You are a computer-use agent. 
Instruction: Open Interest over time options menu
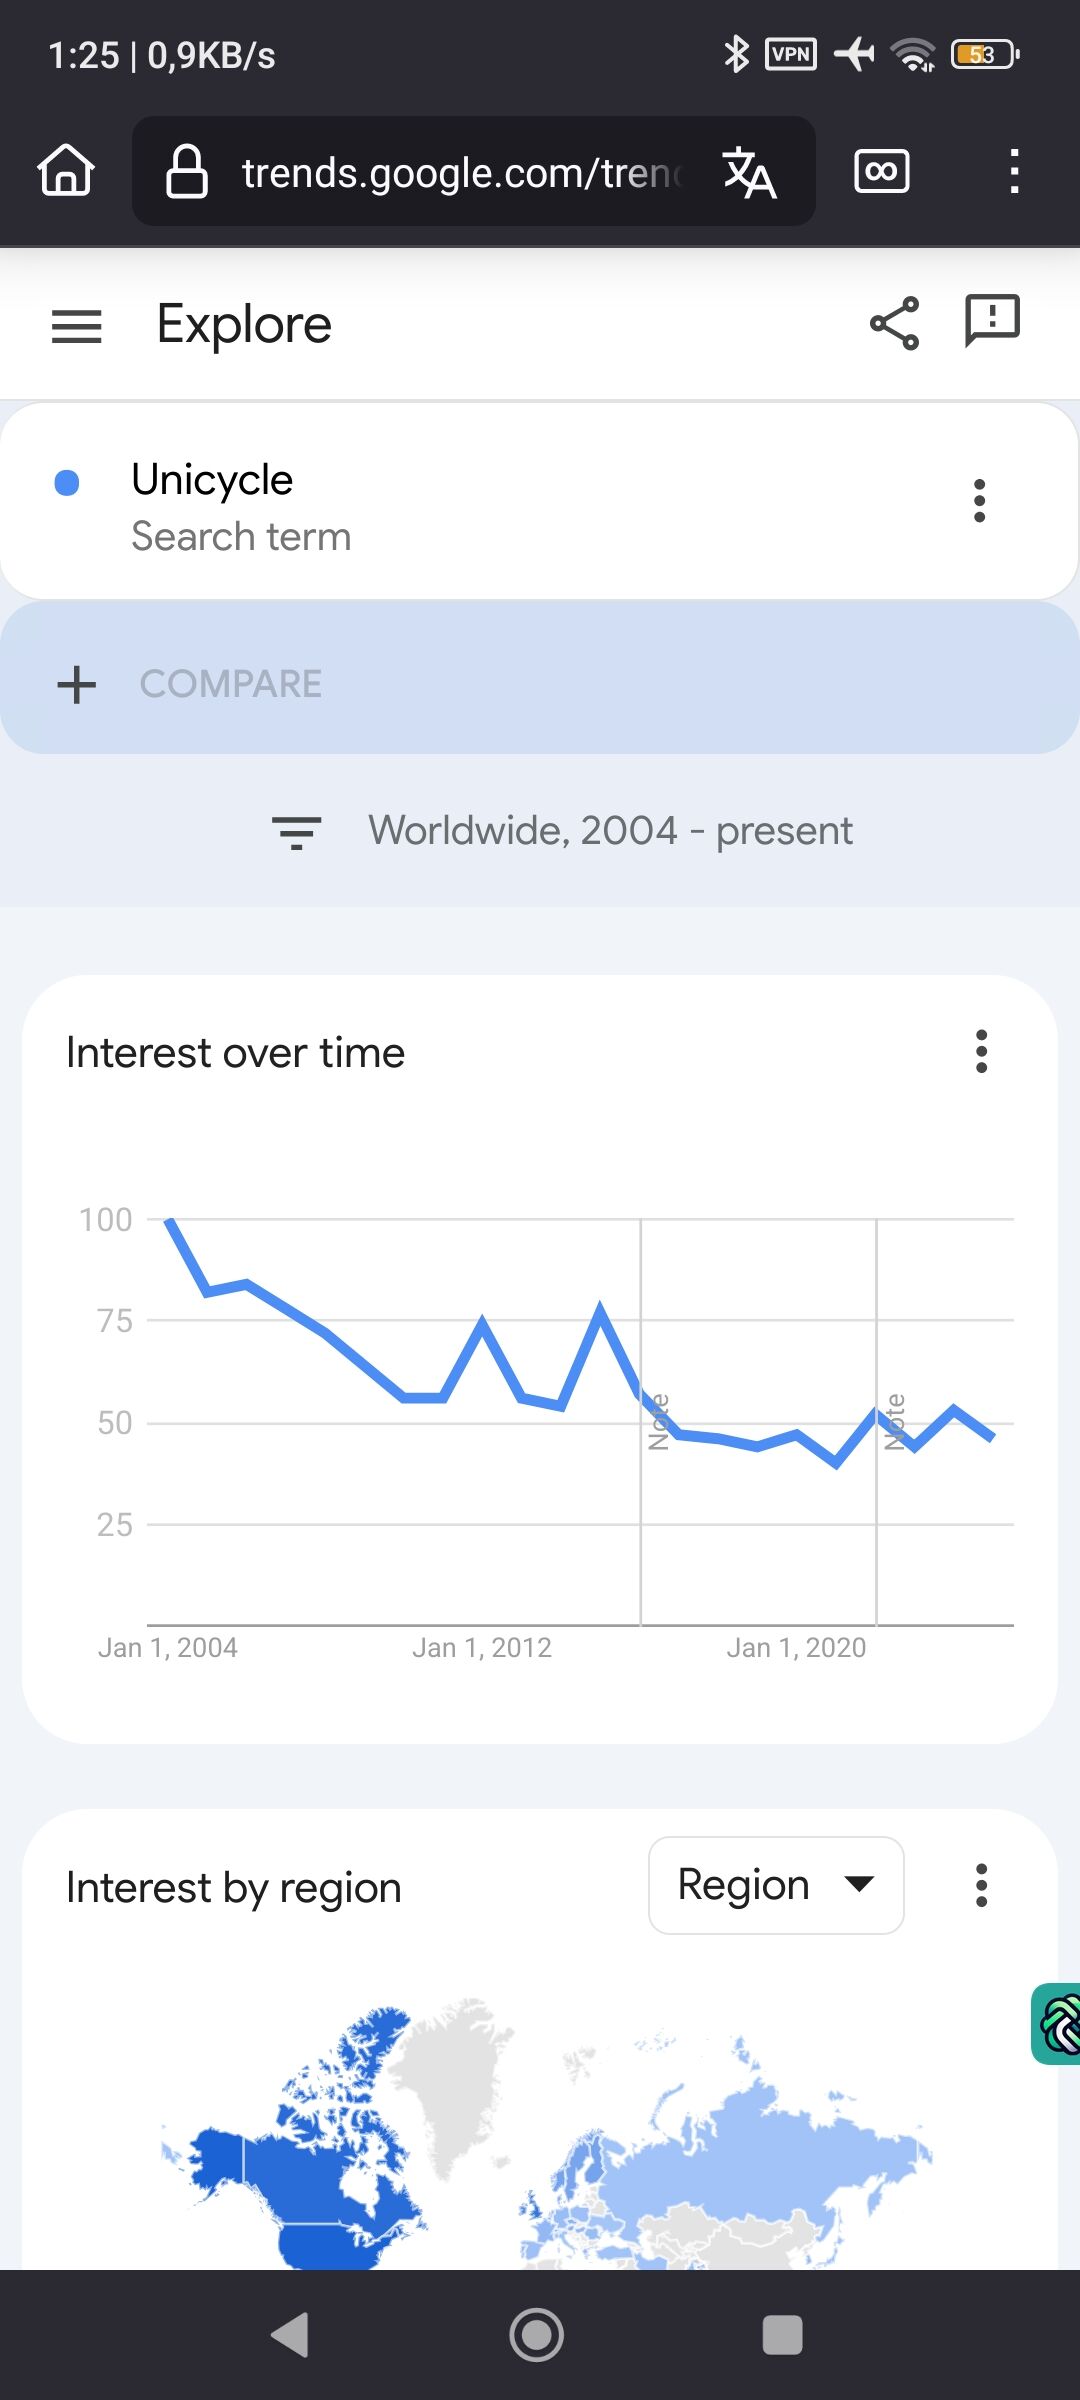(x=982, y=1052)
